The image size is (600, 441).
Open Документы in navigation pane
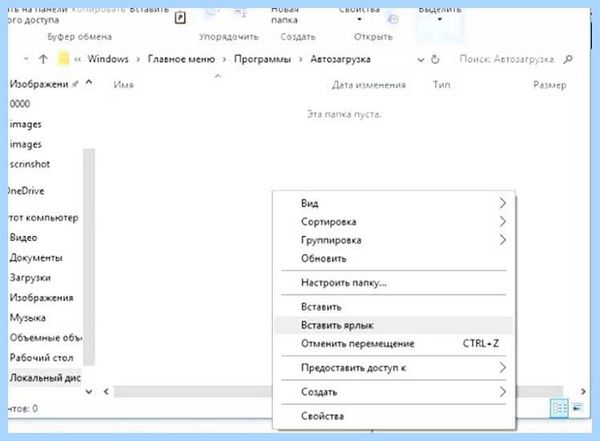click(36, 258)
